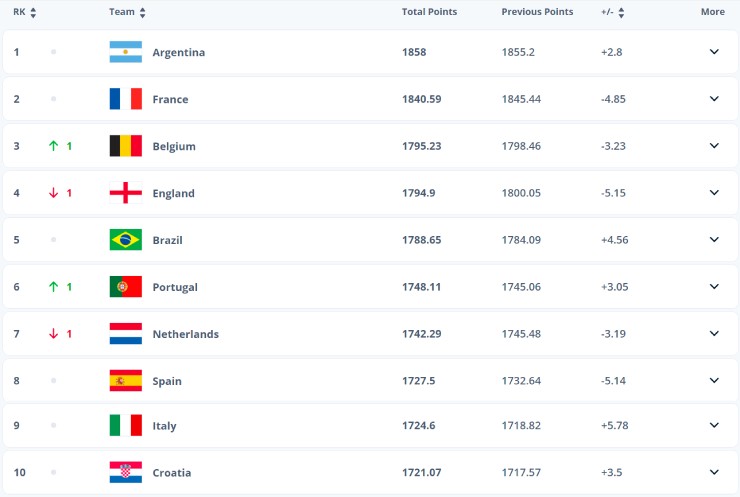This screenshot has height=497, width=740.
Task: Sort table by Team column
Action: (x=127, y=12)
